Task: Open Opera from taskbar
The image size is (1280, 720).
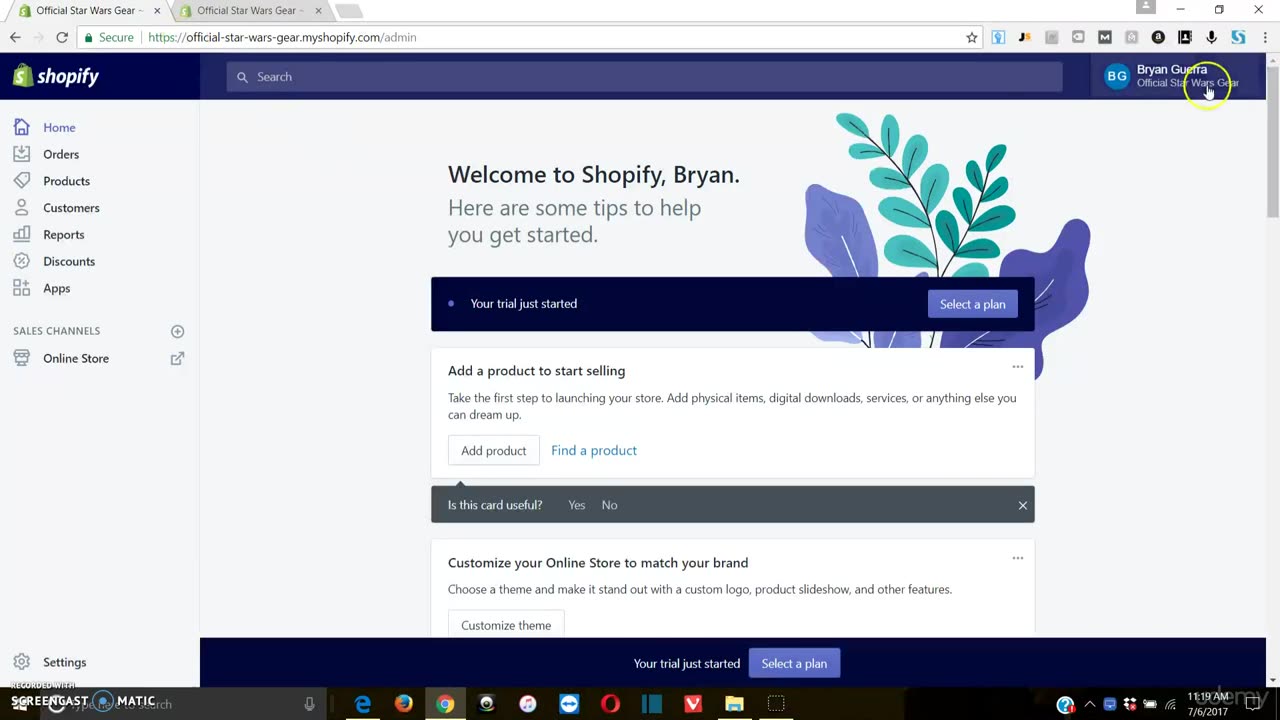Action: [610, 704]
